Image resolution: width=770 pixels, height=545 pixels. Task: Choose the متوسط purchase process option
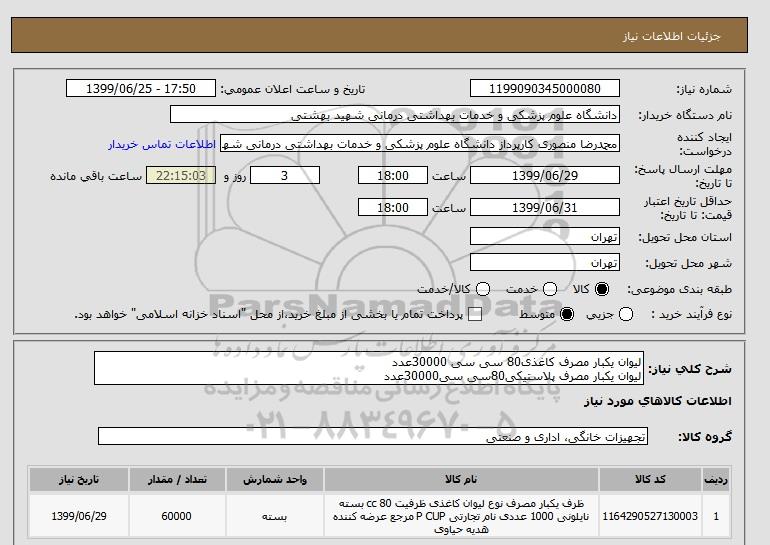[x=567, y=314]
